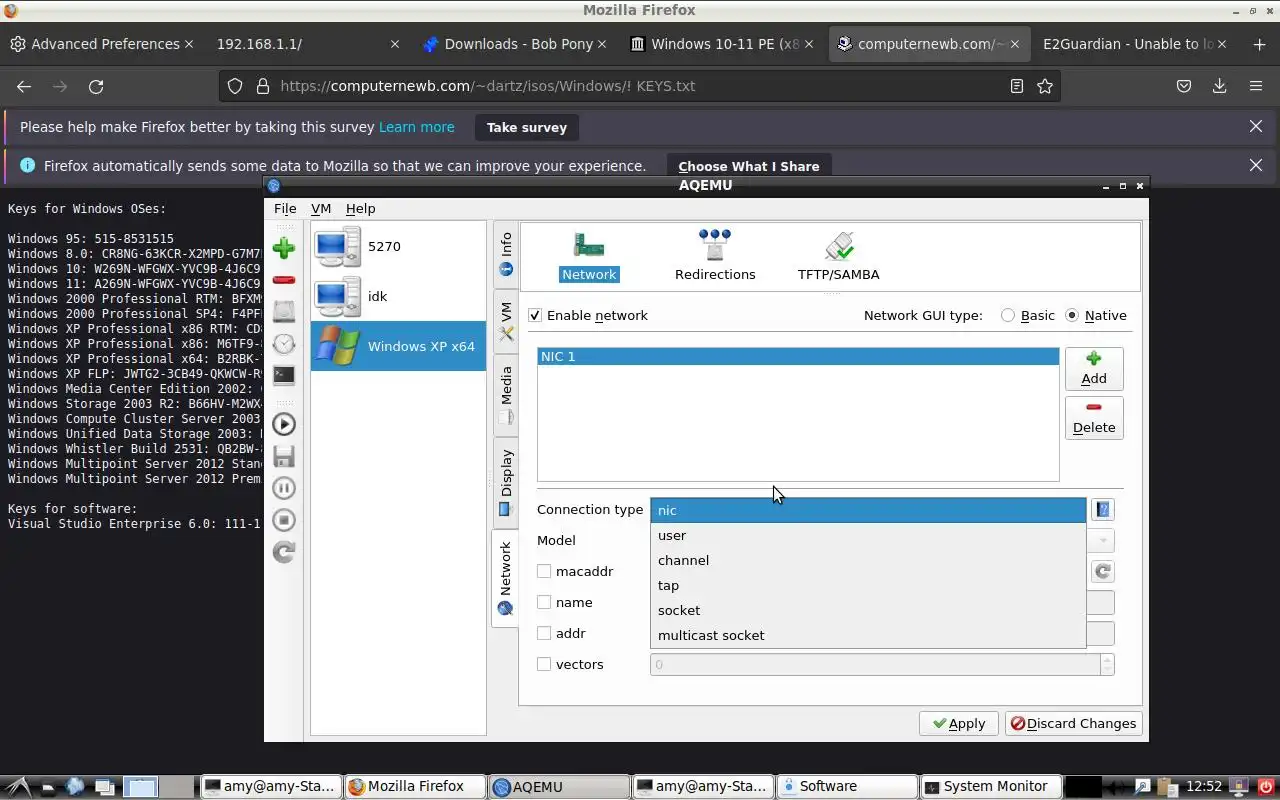Bookmark this page with the star icon
The height and width of the screenshot is (800, 1280).
(1045, 86)
